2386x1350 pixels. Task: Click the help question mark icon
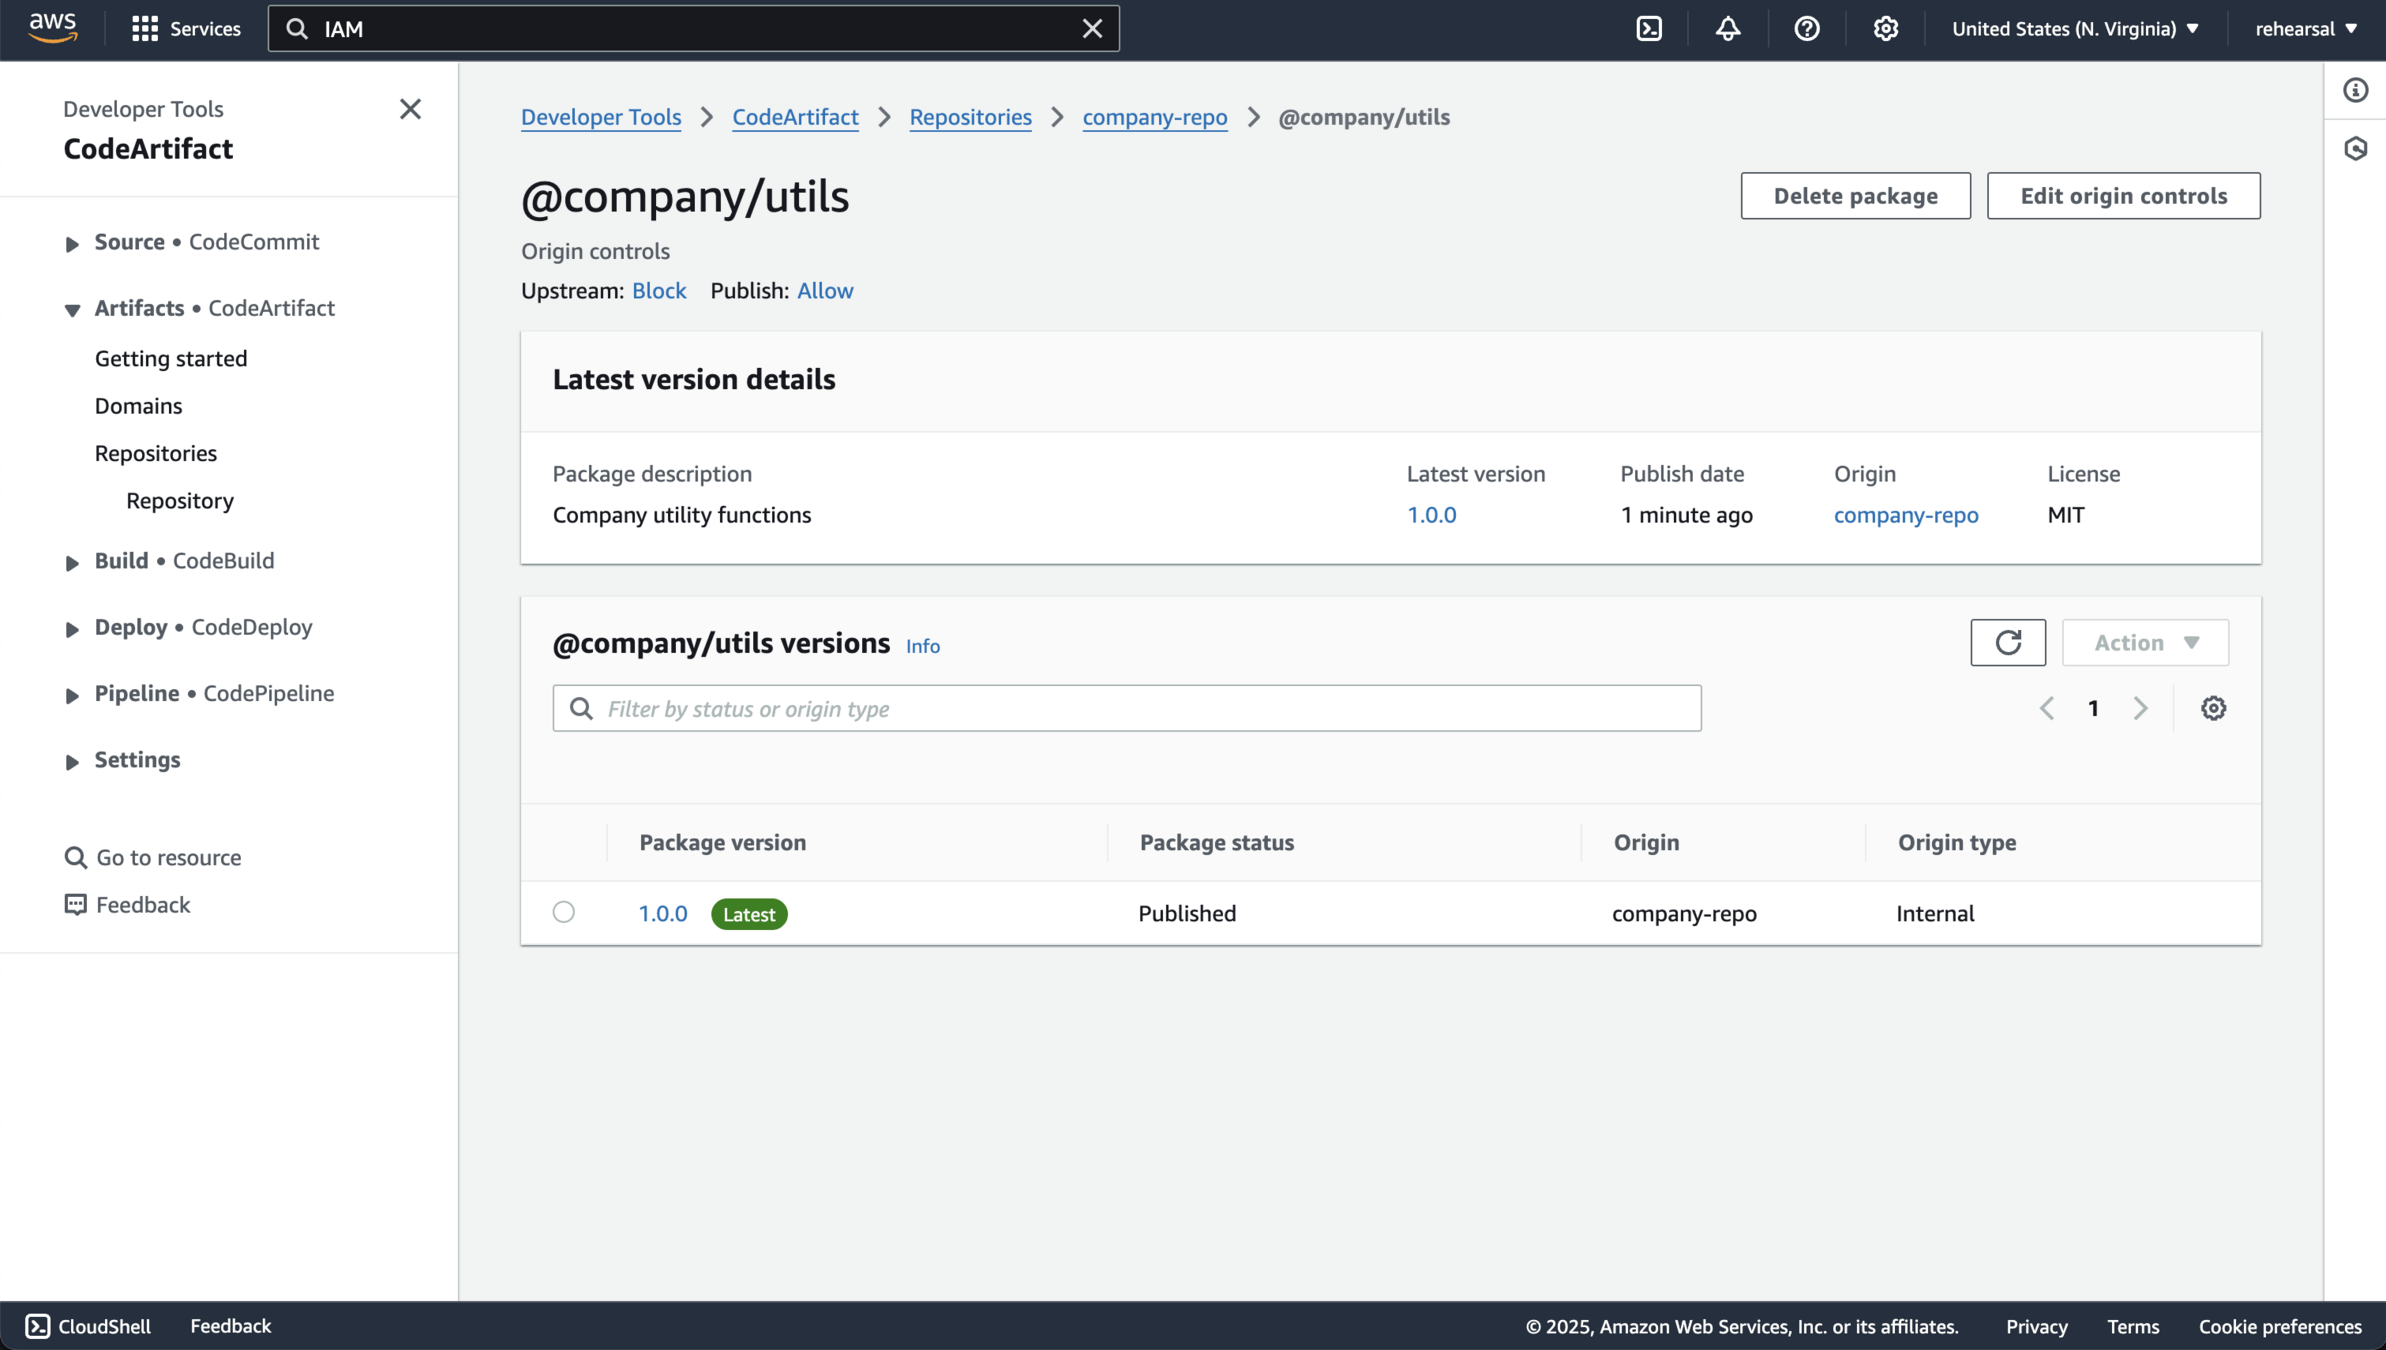tap(1806, 28)
